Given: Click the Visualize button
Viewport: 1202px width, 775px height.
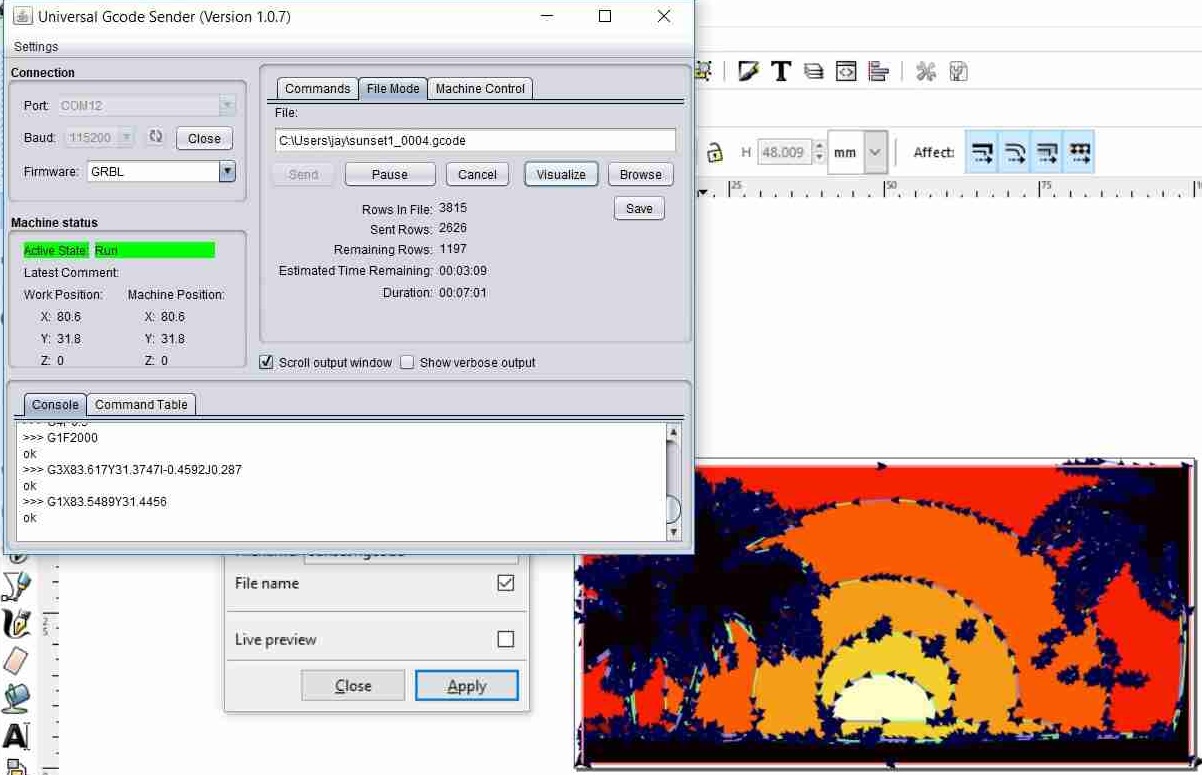Looking at the screenshot, I should pyautogui.click(x=561, y=174).
